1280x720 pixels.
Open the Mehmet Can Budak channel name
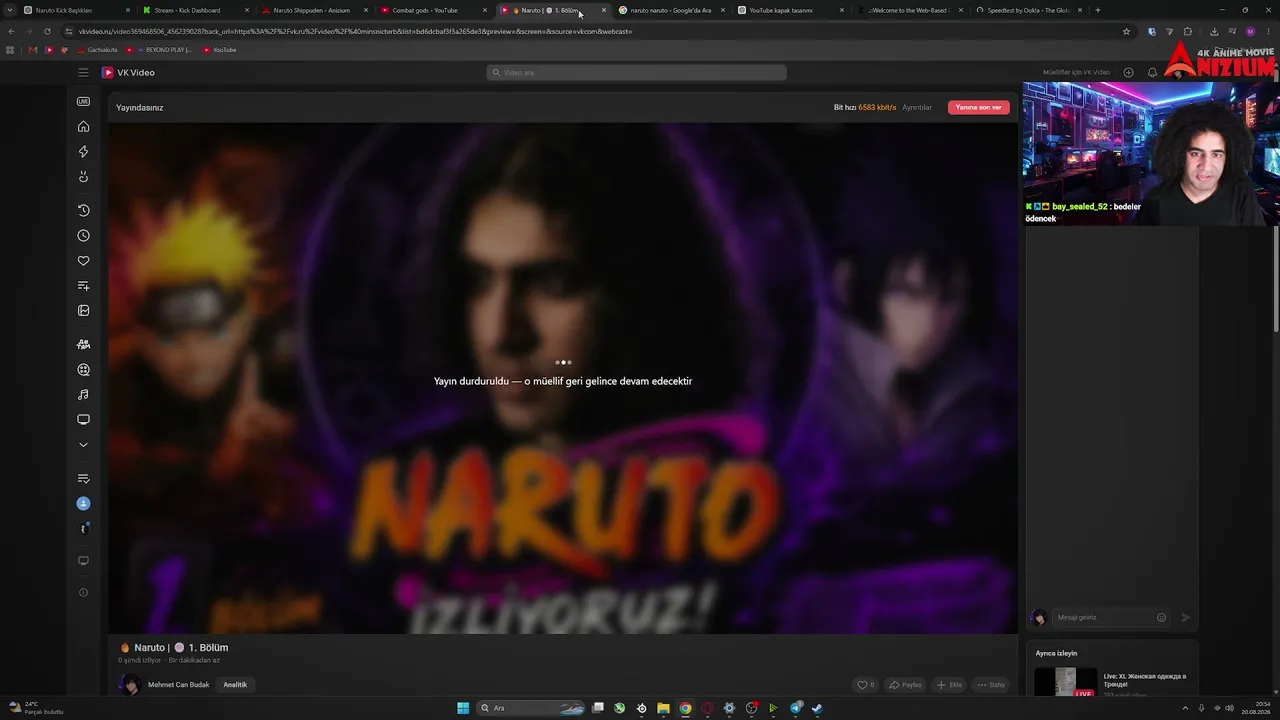click(x=178, y=685)
